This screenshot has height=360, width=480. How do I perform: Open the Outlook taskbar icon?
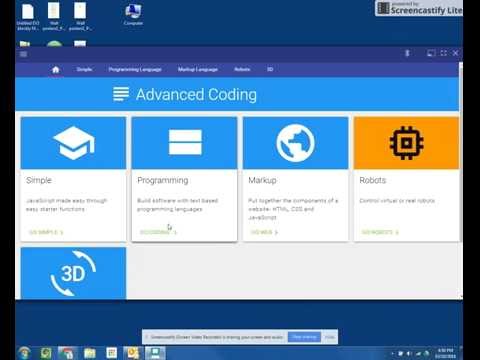click(x=133, y=353)
